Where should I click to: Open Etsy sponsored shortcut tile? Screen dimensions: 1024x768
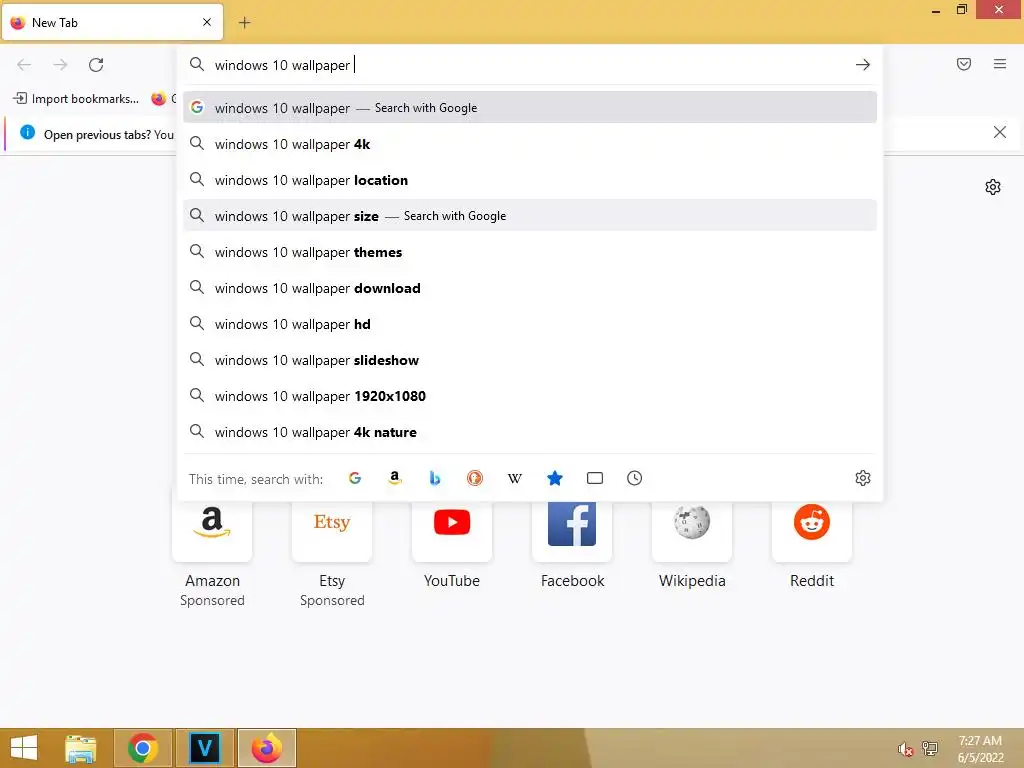pyautogui.click(x=332, y=530)
